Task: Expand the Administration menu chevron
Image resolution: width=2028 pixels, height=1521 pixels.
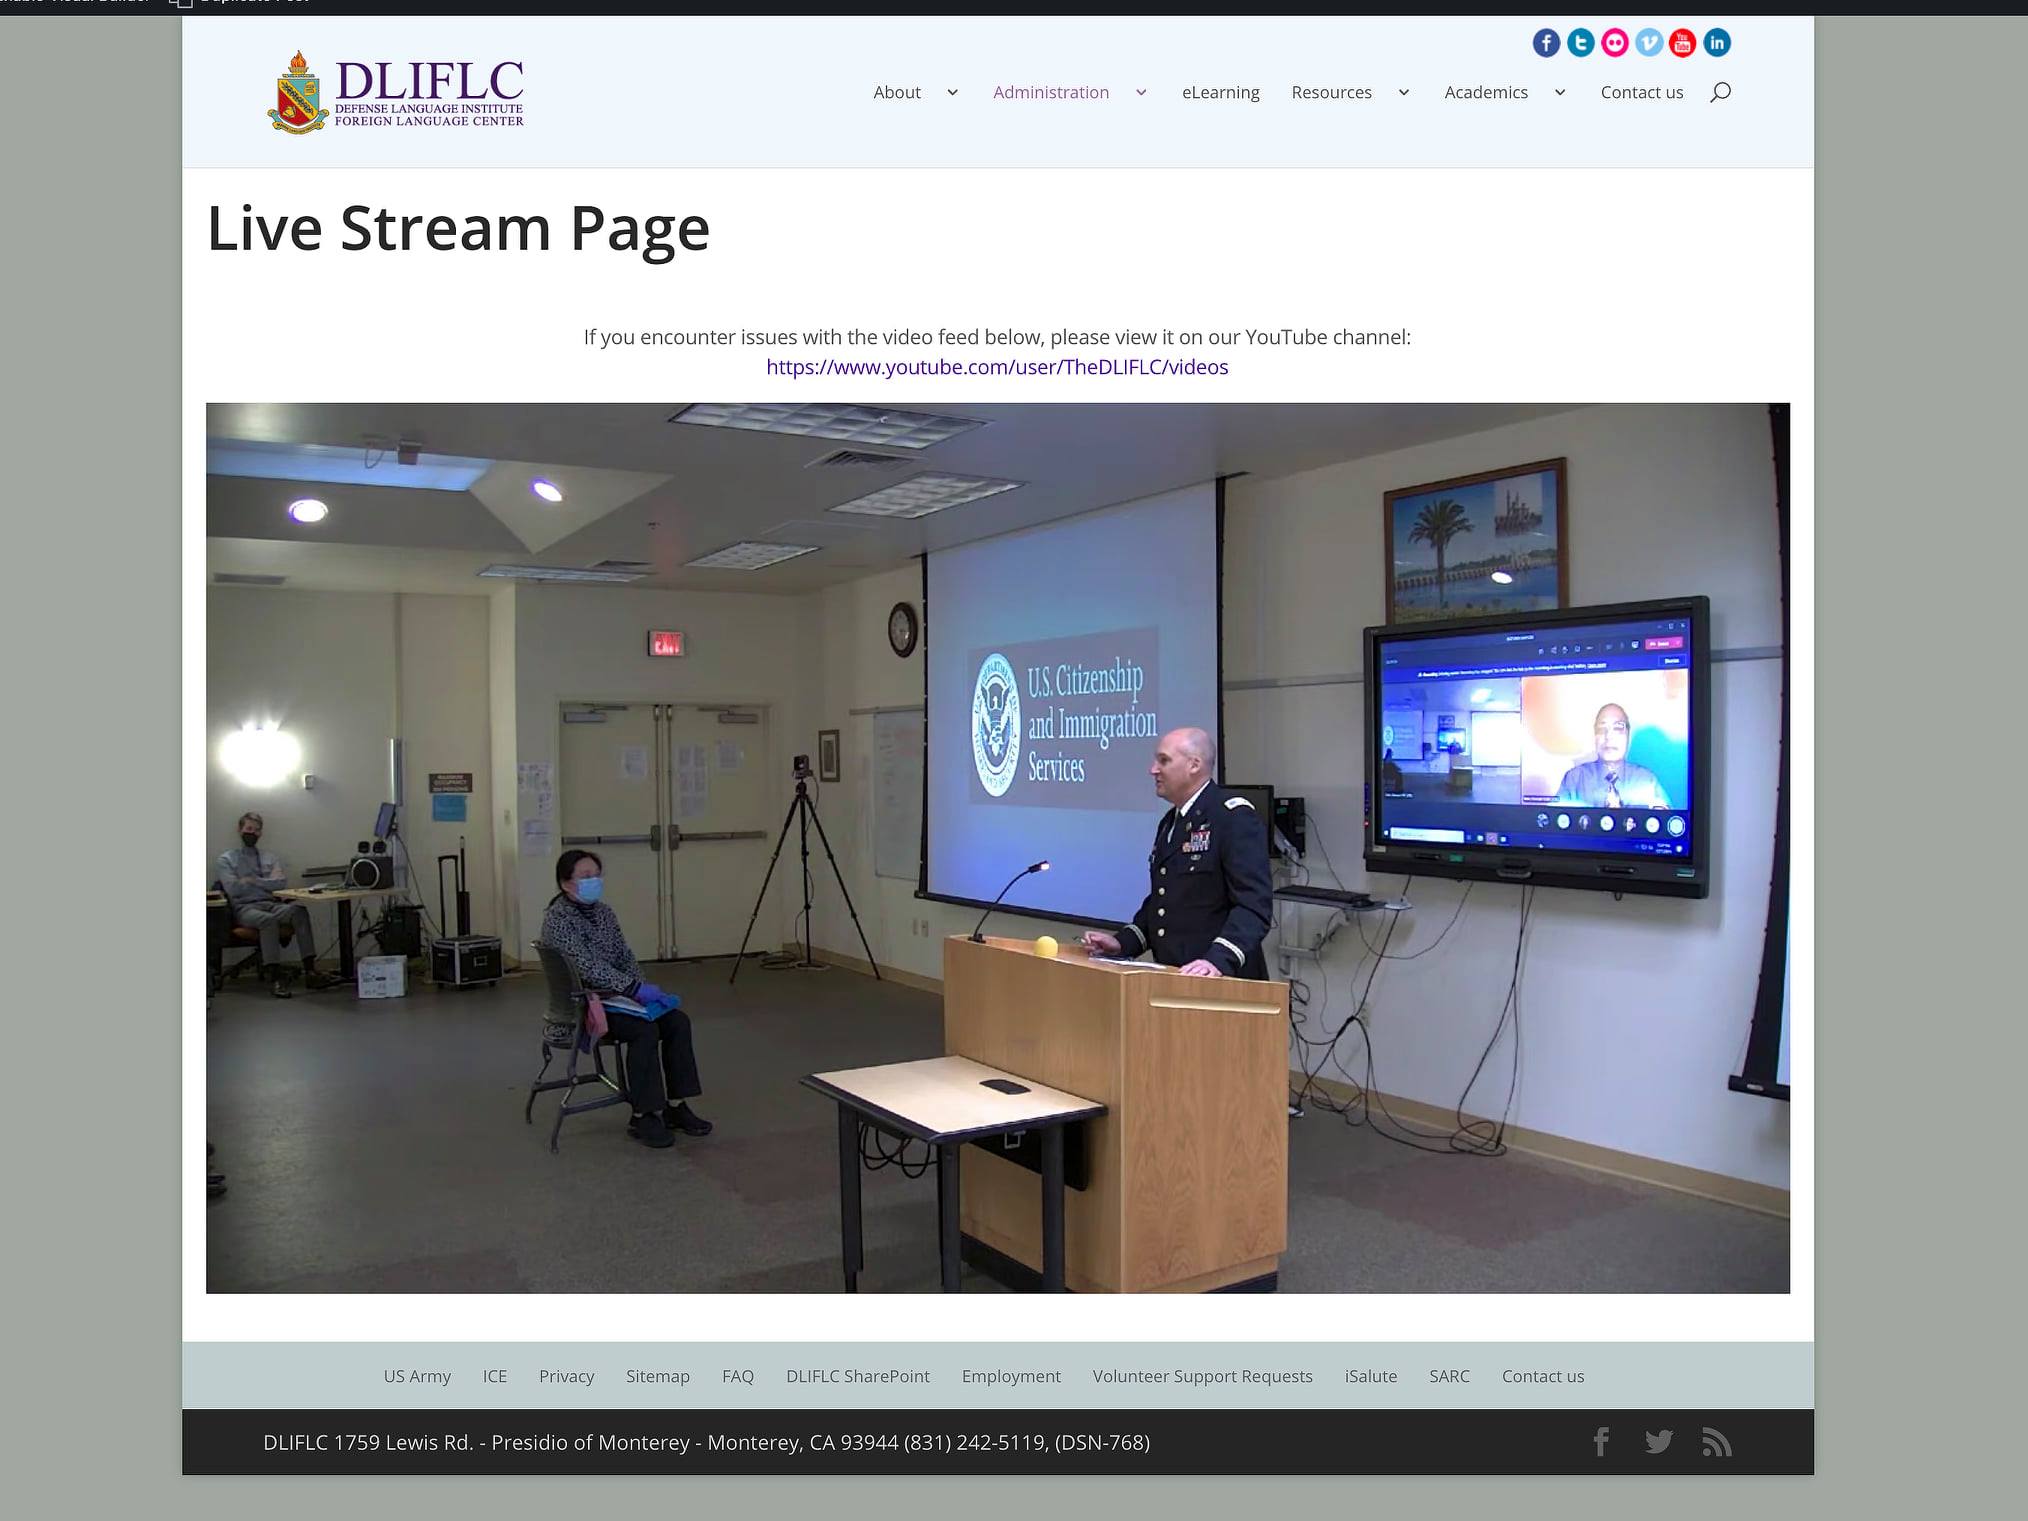Action: pyautogui.click(x=1141, y=92)
